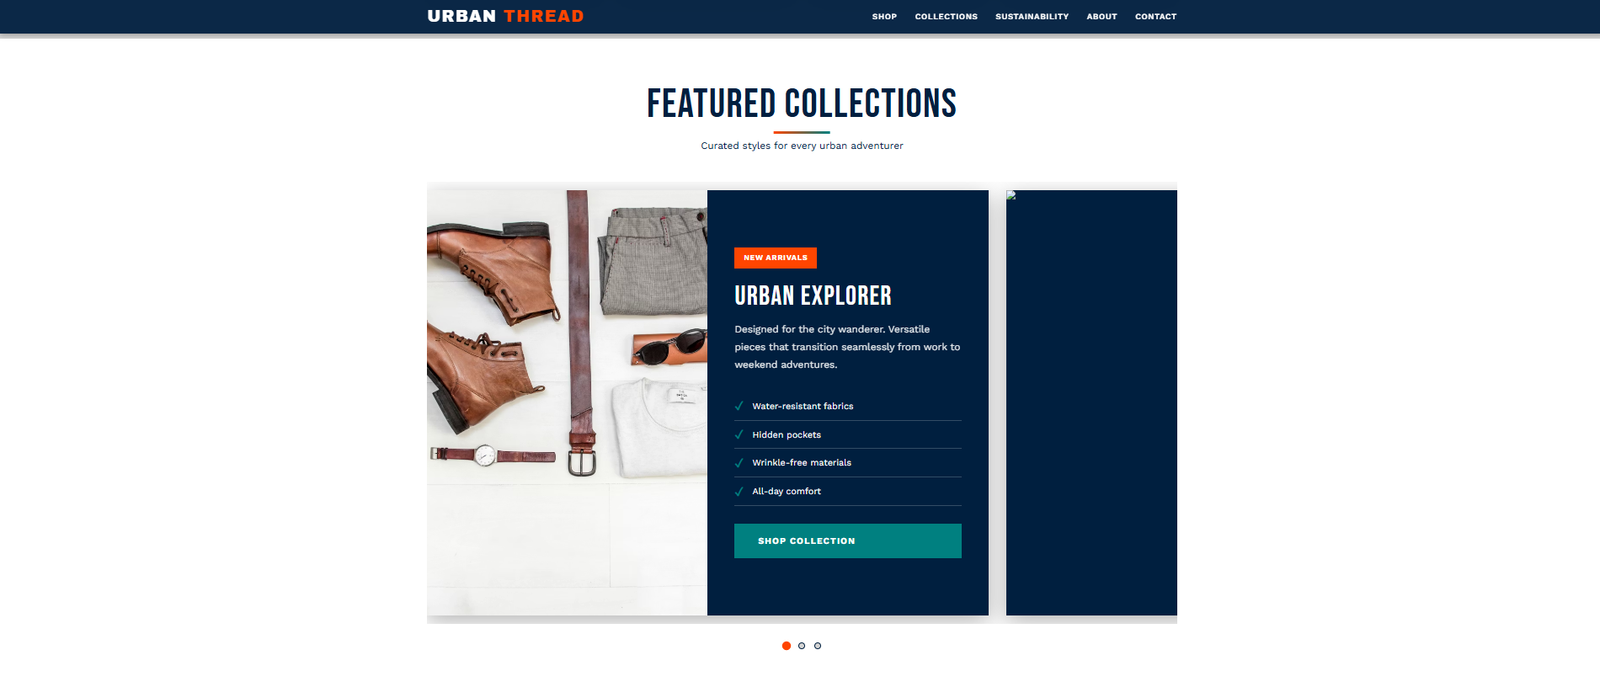Click the Urban Thread logo
1600x692 pixels.
505,16
